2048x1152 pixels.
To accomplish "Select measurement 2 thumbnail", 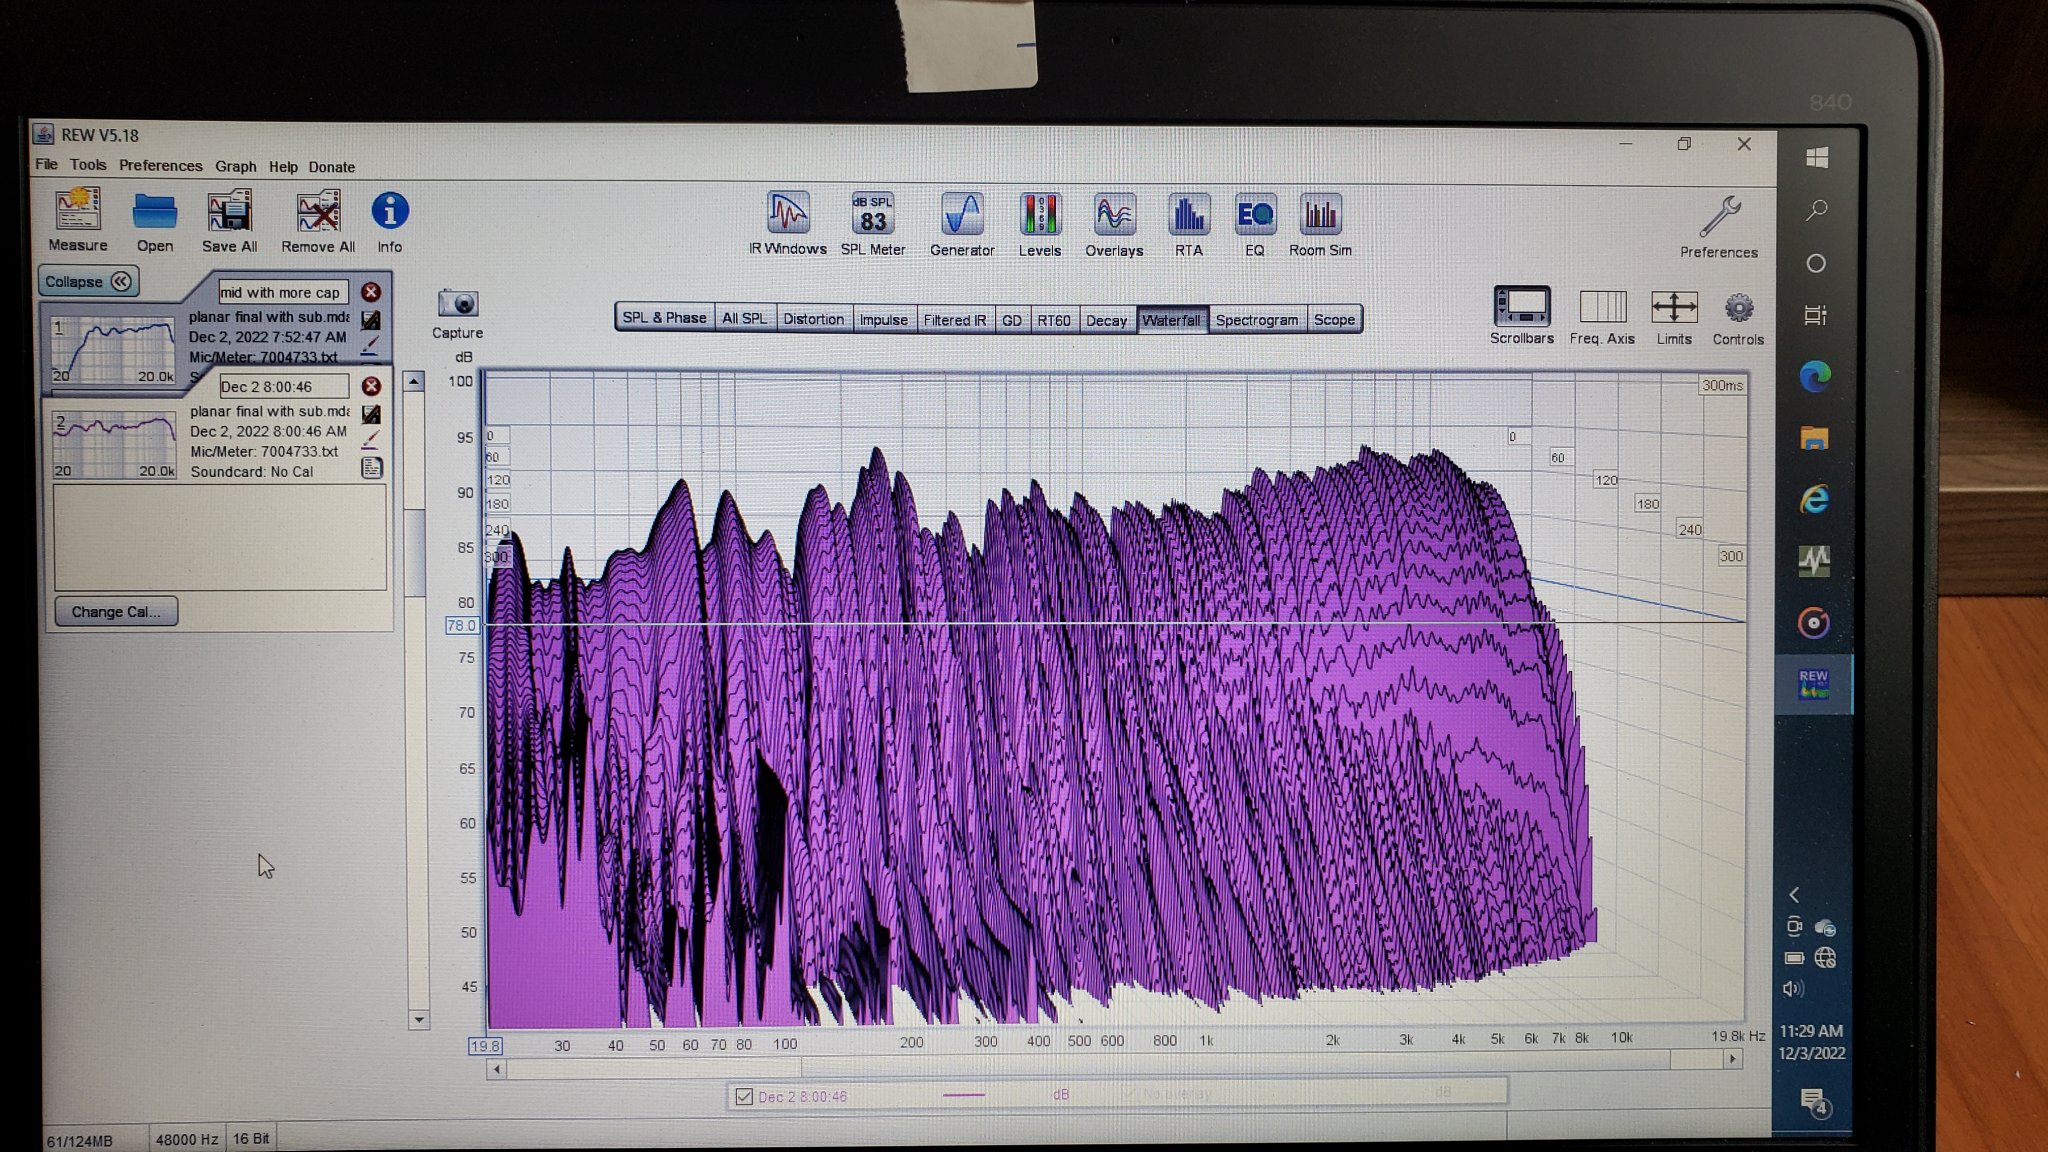I will [114, 445].
